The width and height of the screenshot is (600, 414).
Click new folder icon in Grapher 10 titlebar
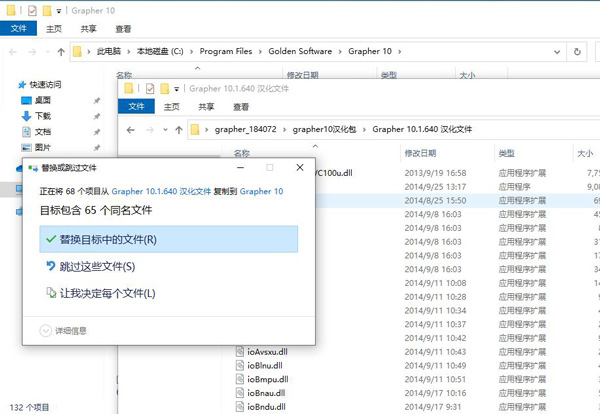pyautogui.click(x=47, y=11)
